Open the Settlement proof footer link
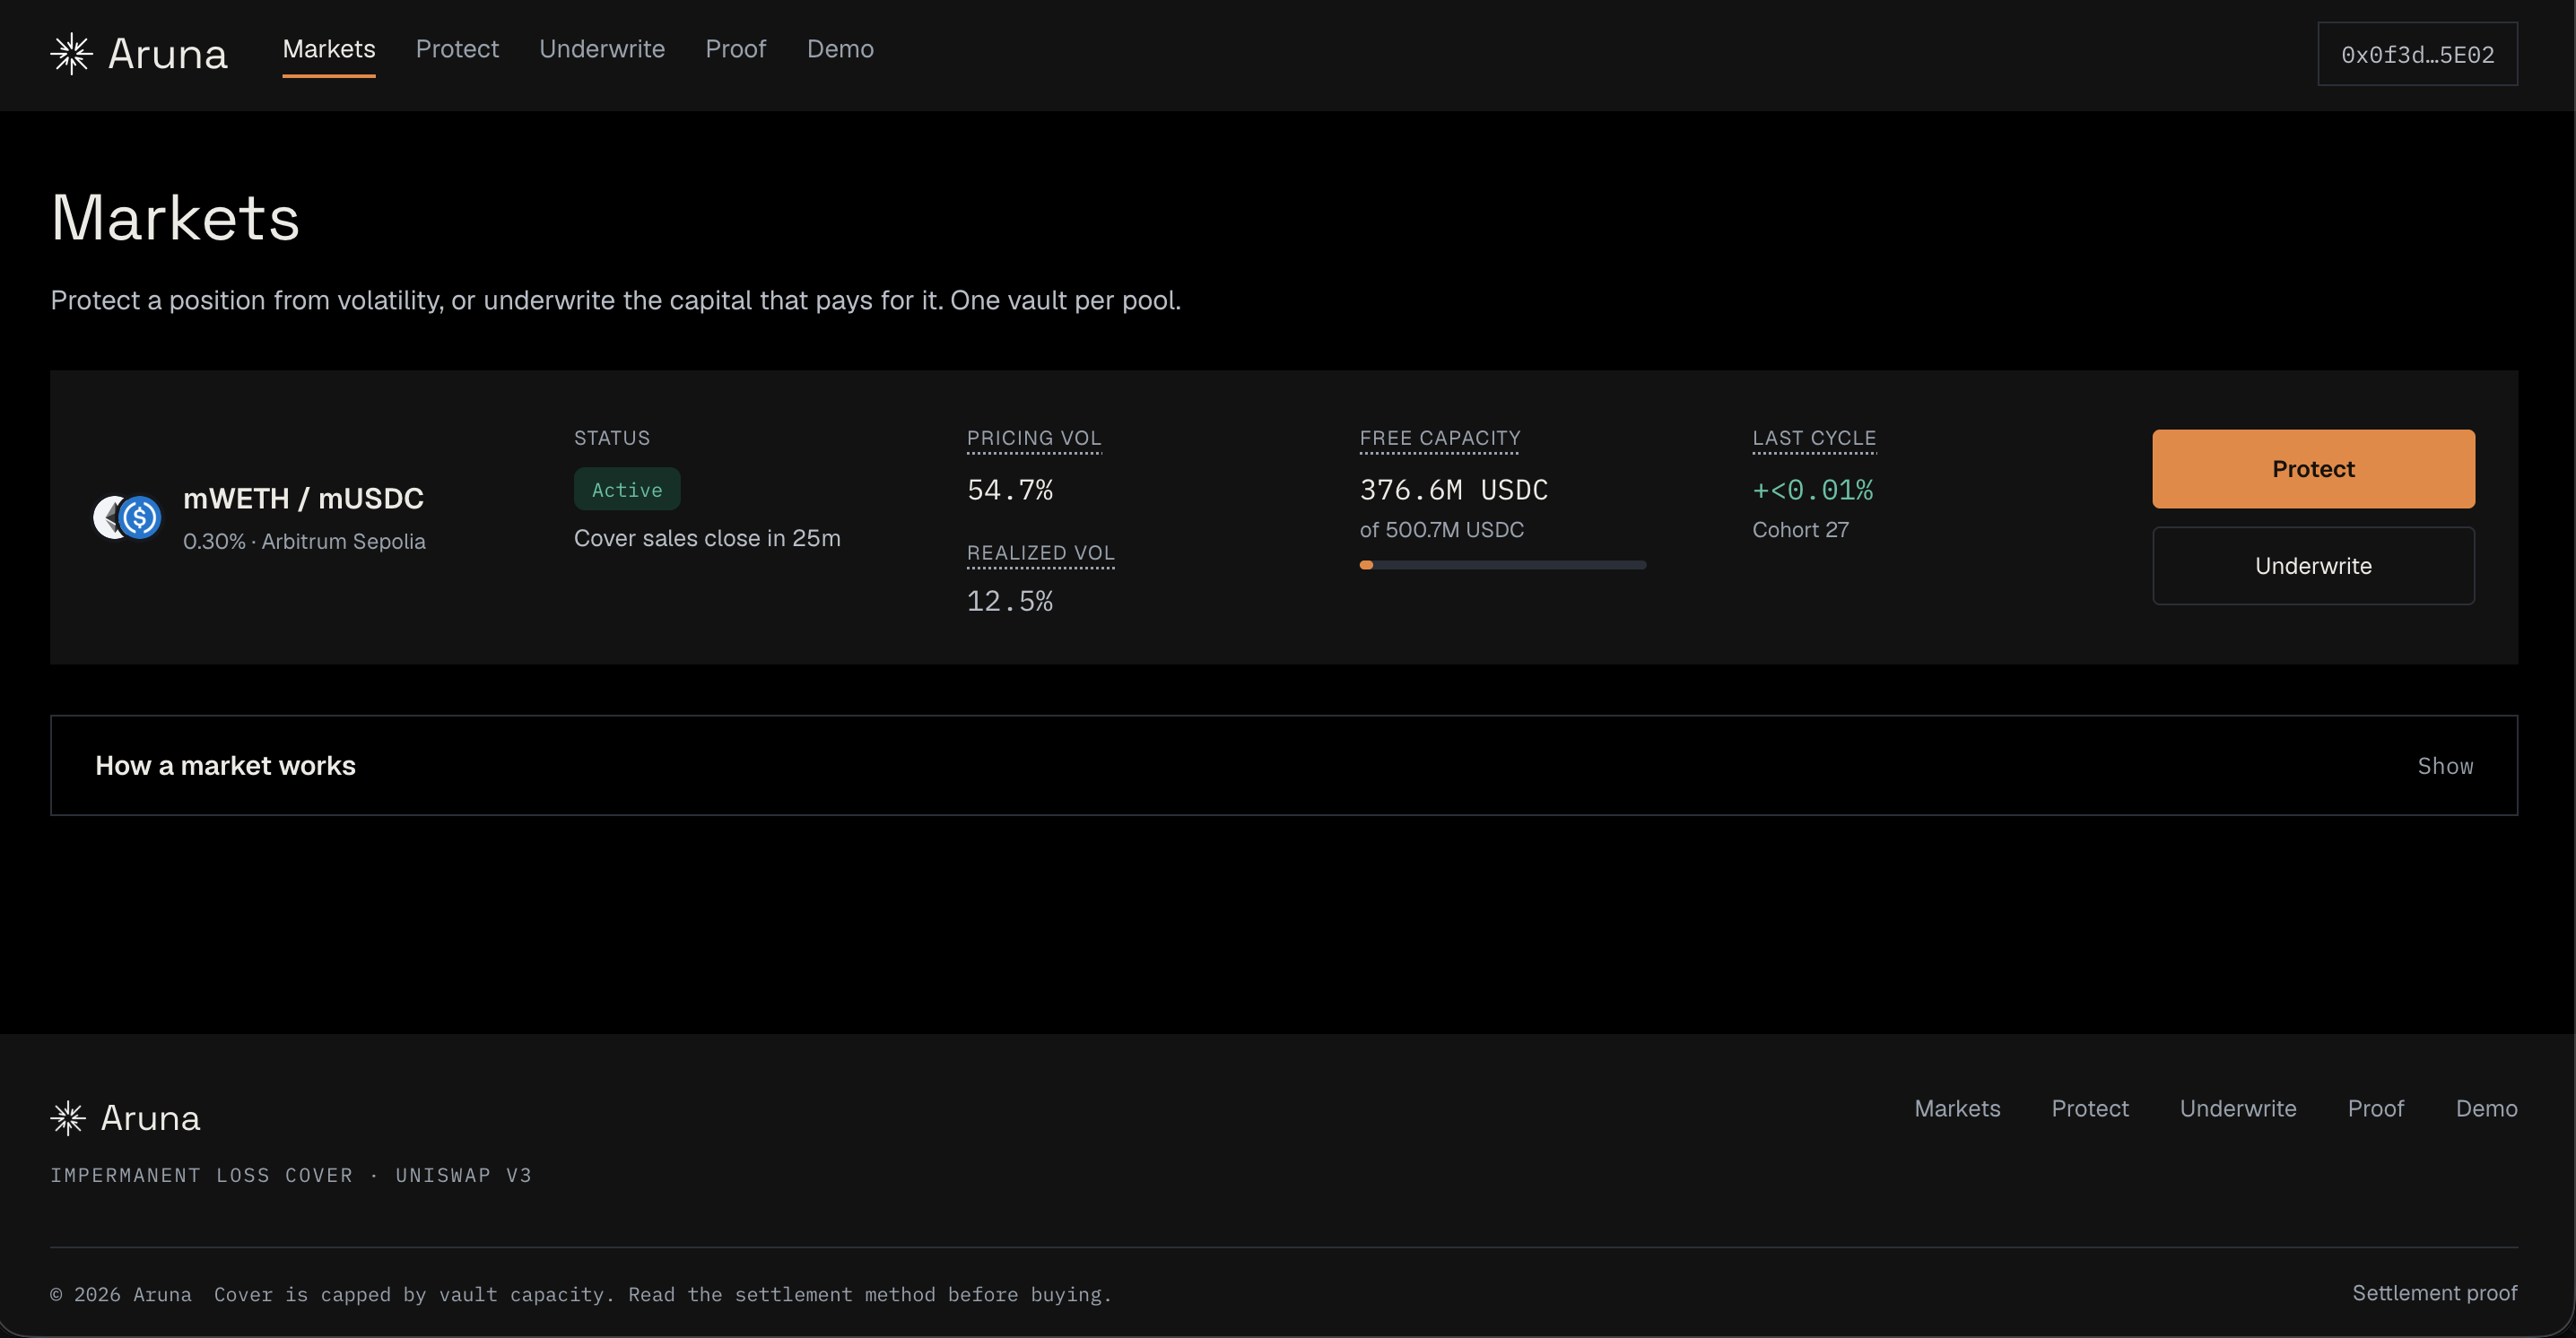 pyautogui.click(x=2434, y=1293)
